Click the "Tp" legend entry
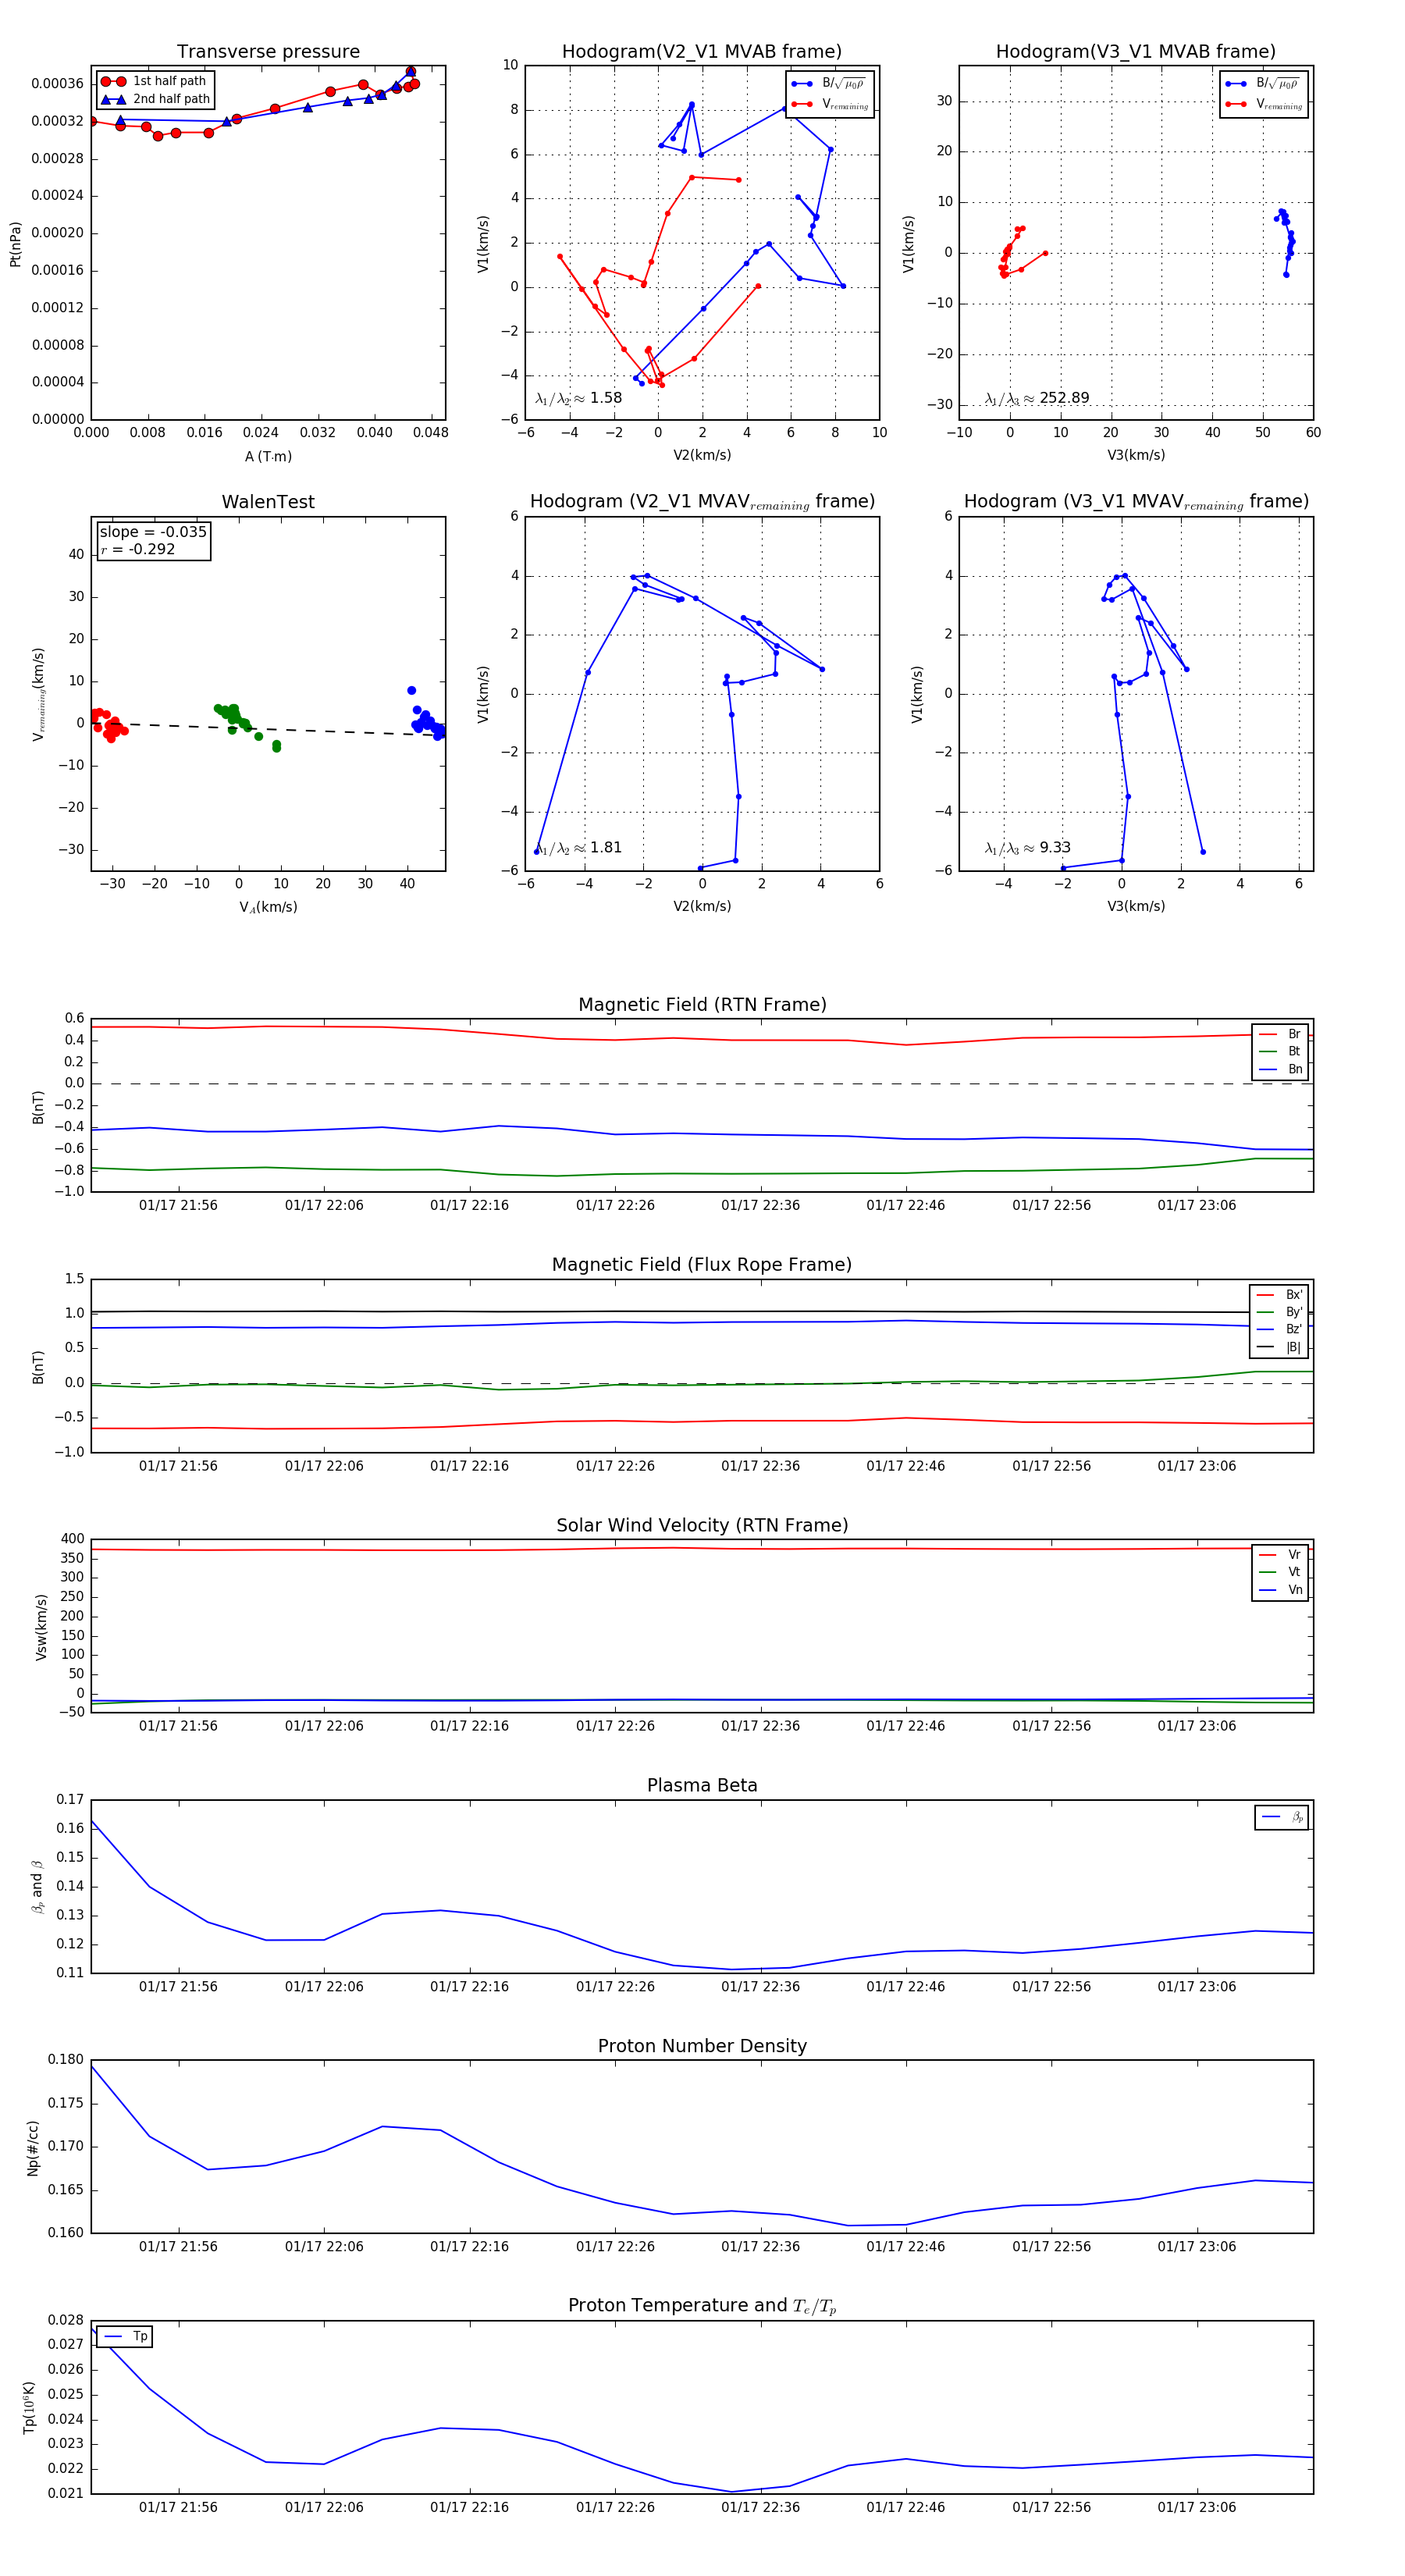Viewport: 1405px width, 2576px height. (x=125, y=2337)
